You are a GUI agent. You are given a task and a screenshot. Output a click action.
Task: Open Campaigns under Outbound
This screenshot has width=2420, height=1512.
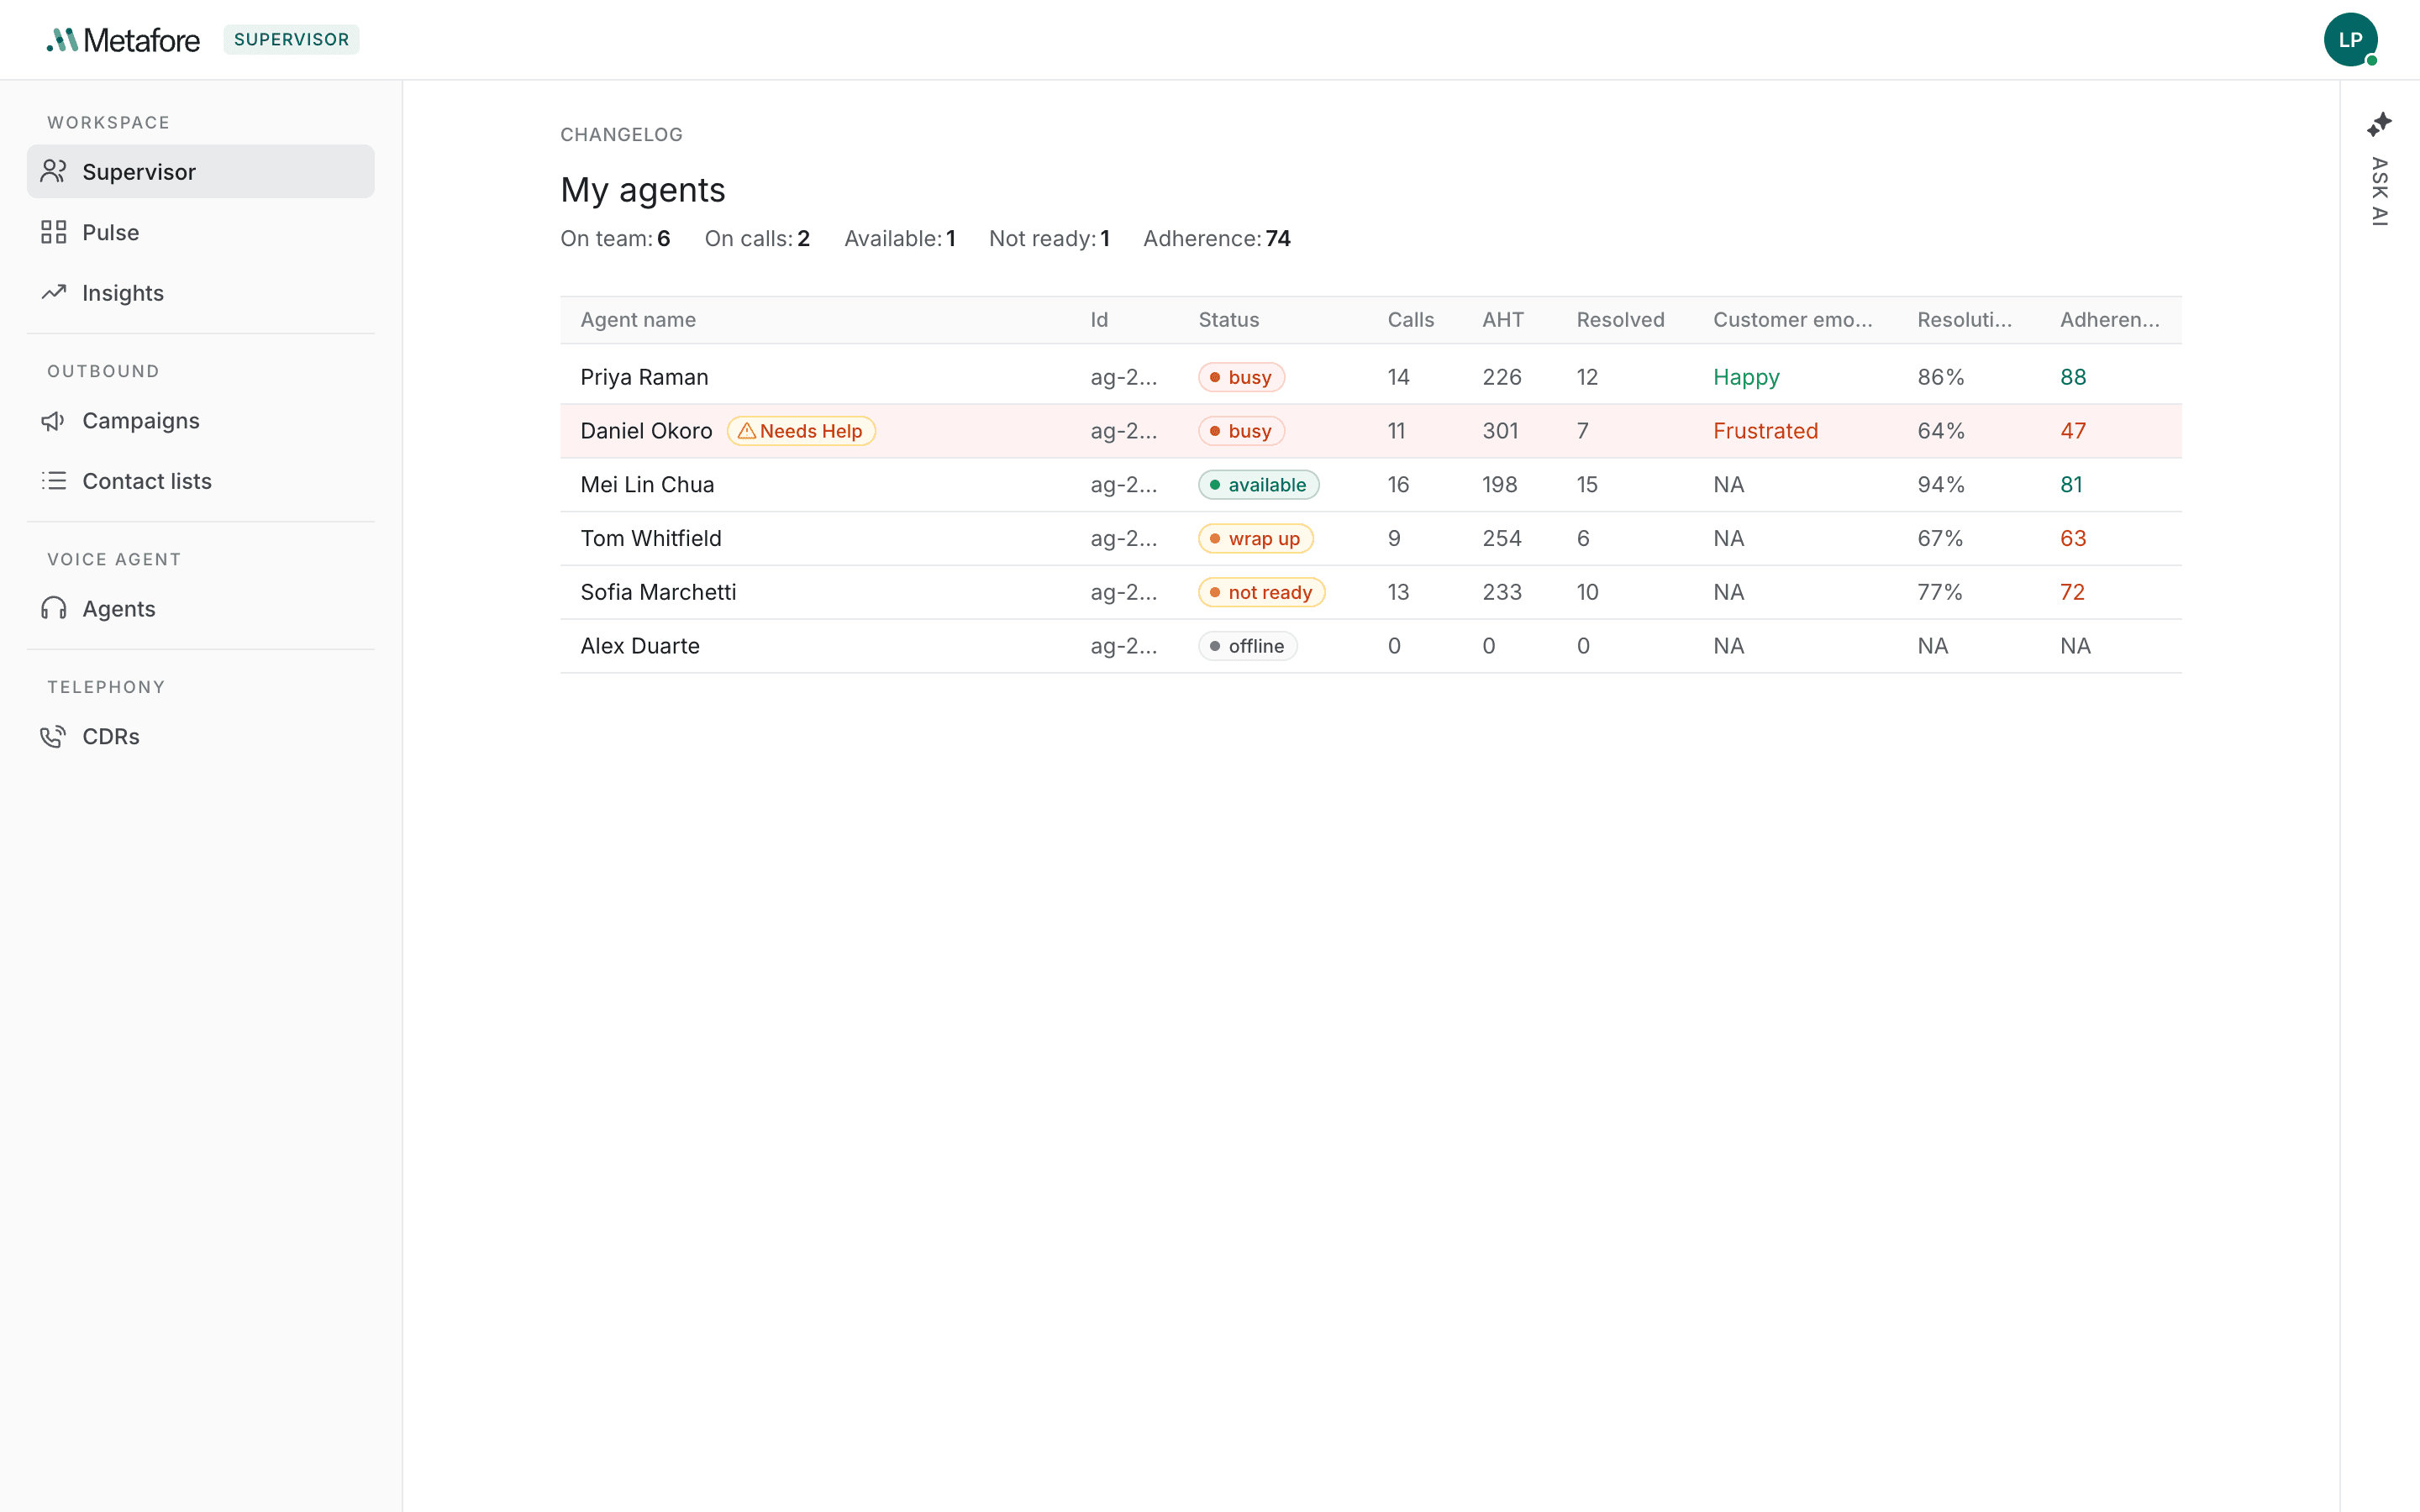[201, 421]
